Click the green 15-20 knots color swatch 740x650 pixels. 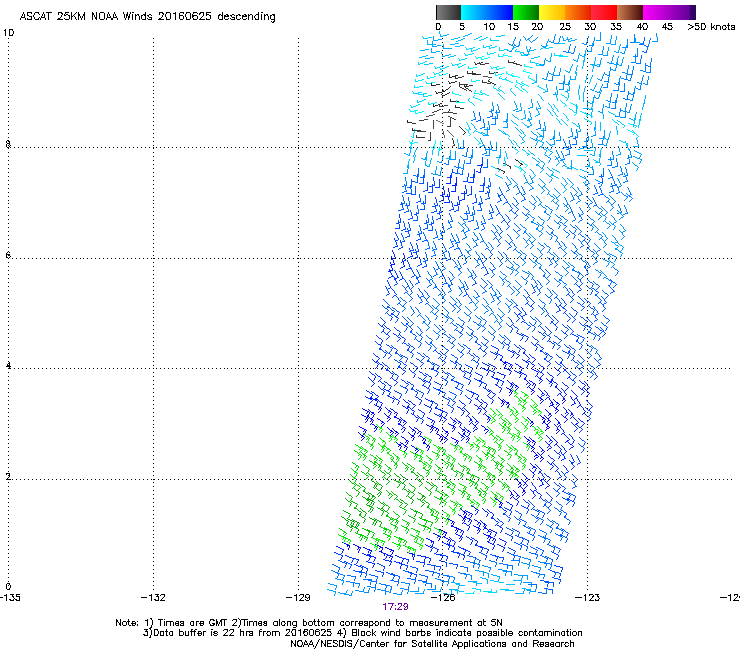point(526,12)
